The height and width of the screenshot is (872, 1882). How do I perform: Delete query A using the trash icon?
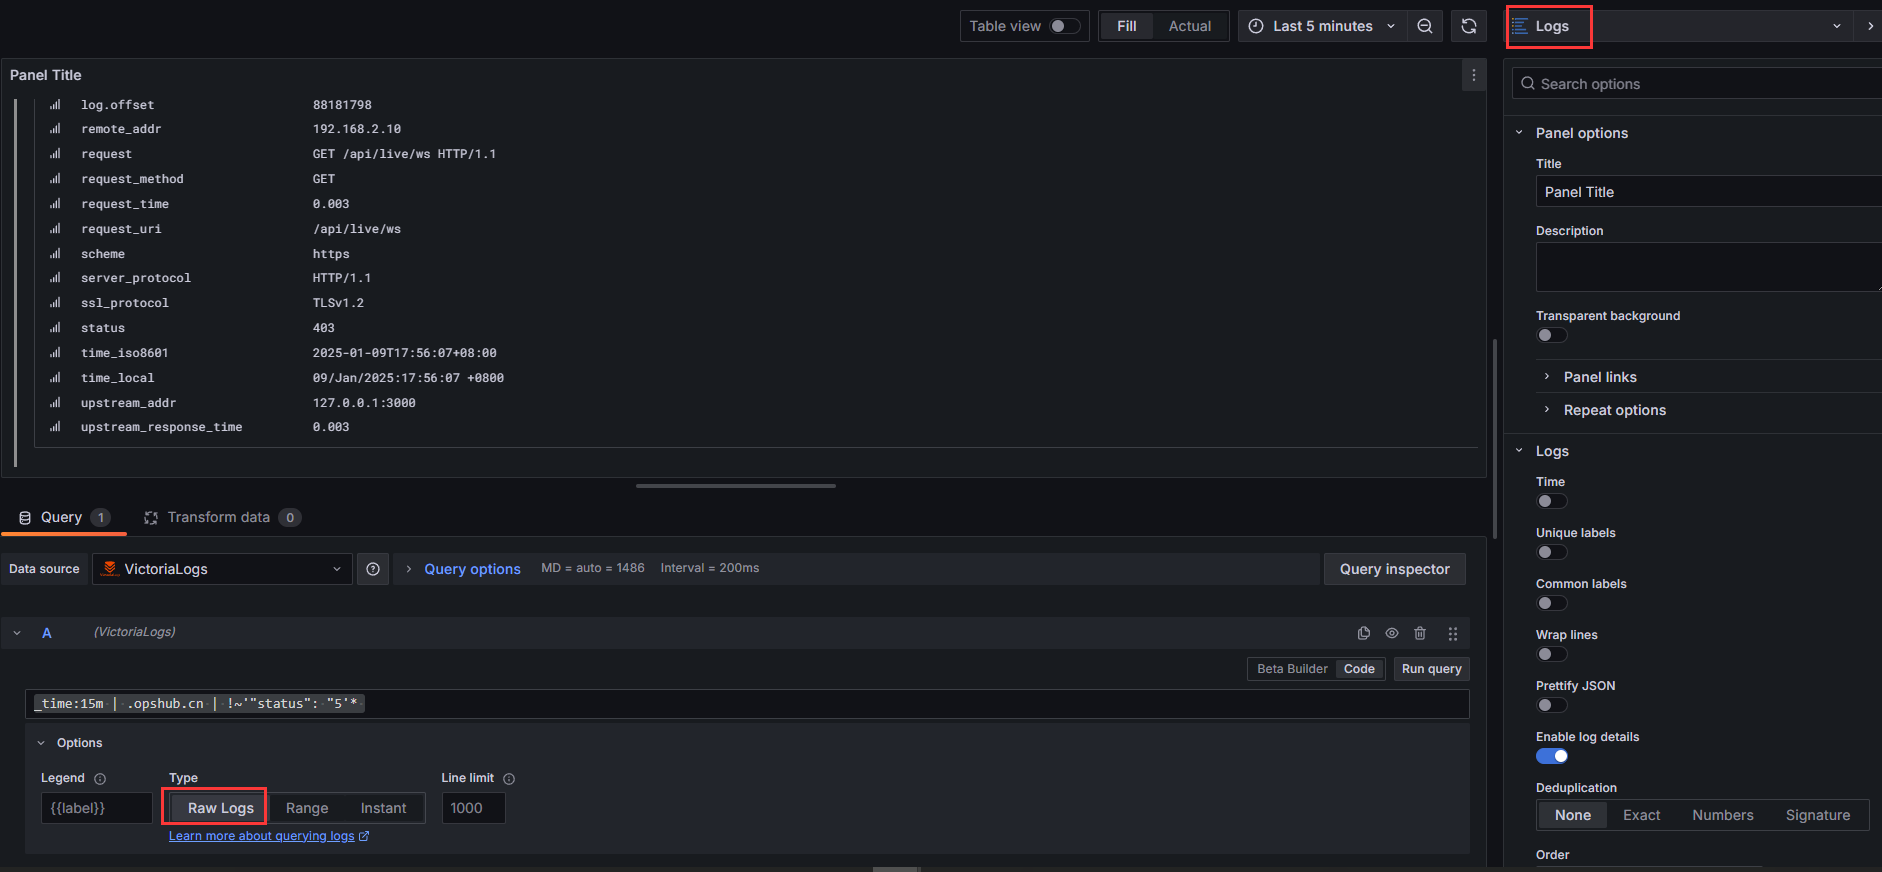(x=1420, y=633)
